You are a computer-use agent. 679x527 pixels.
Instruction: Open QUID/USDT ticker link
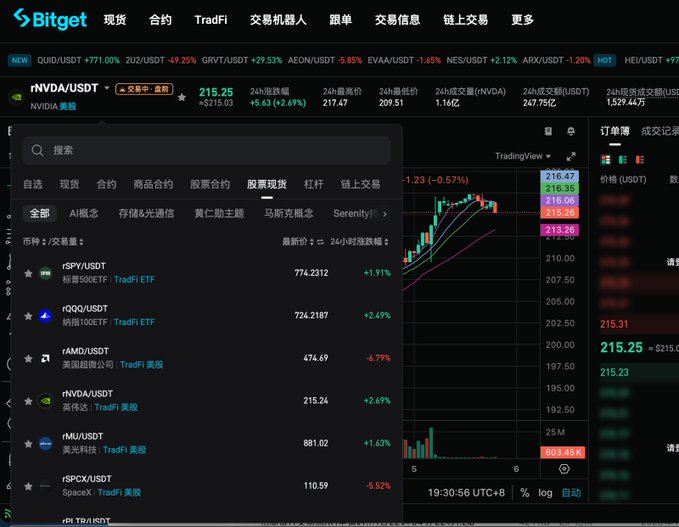(78, 60)
